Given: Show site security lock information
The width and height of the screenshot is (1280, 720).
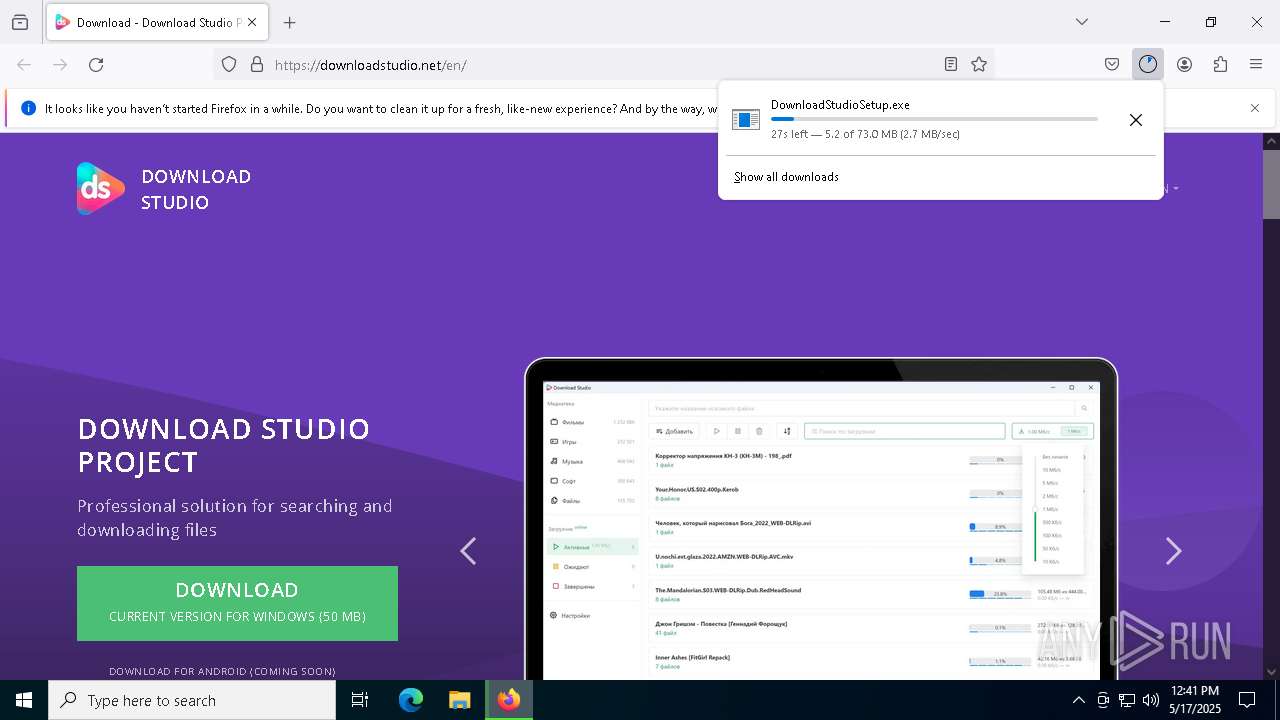Looking at the screenshot, I should click(257, 64).
